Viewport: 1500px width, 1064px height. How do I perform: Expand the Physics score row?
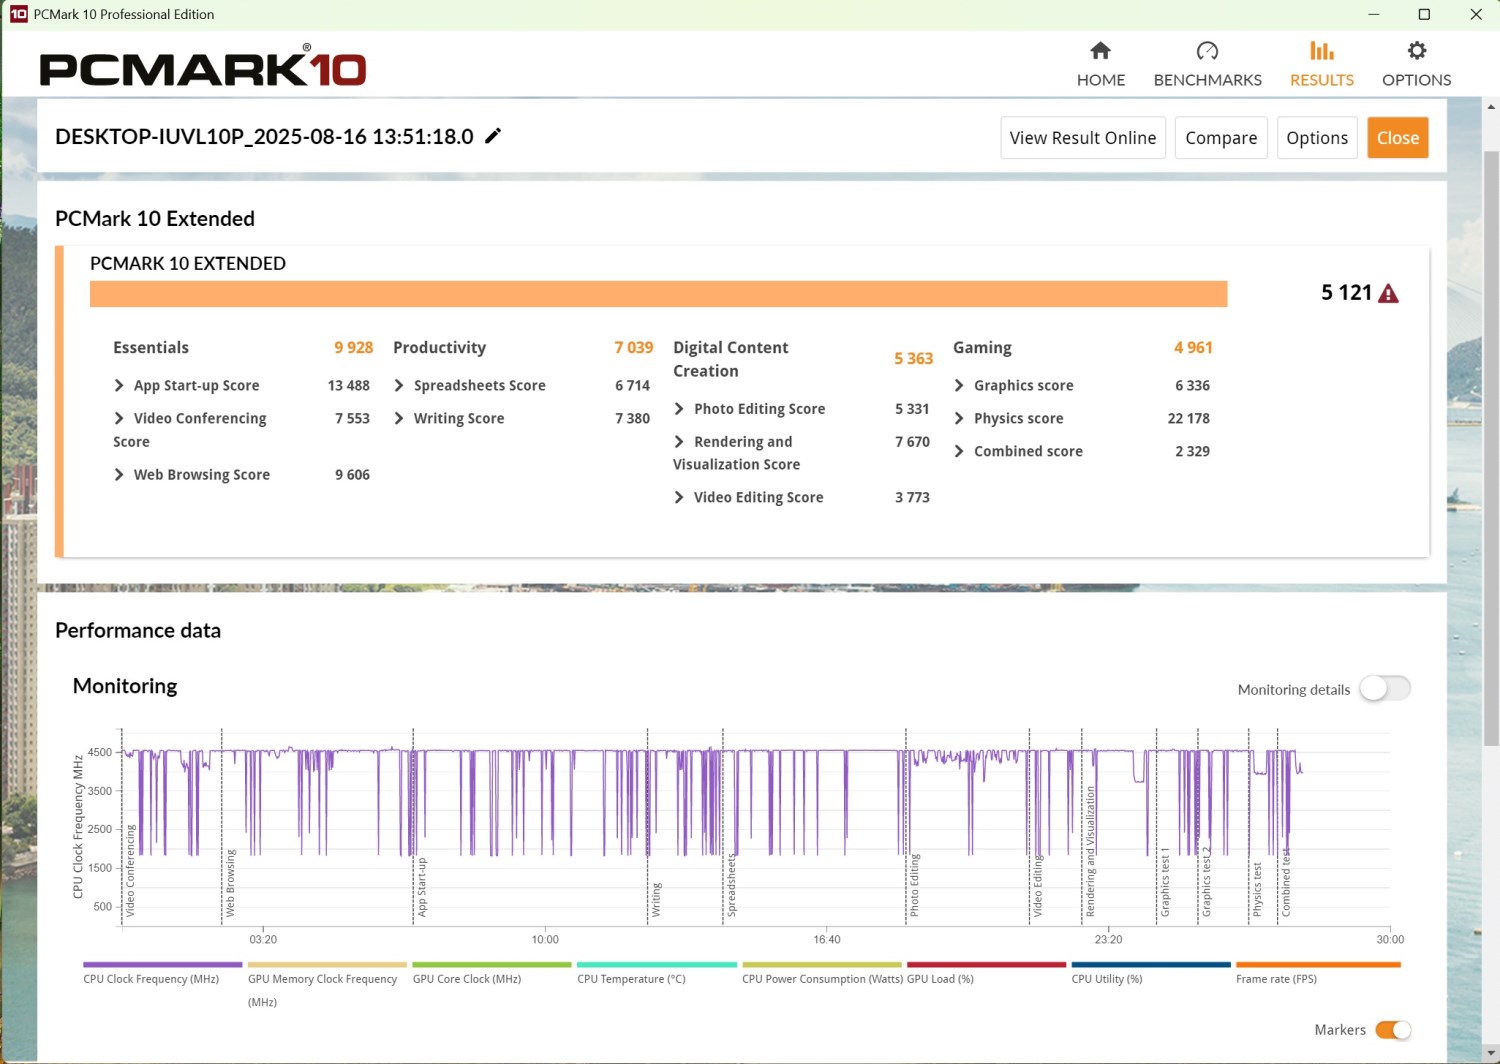[x=959, y=419]
